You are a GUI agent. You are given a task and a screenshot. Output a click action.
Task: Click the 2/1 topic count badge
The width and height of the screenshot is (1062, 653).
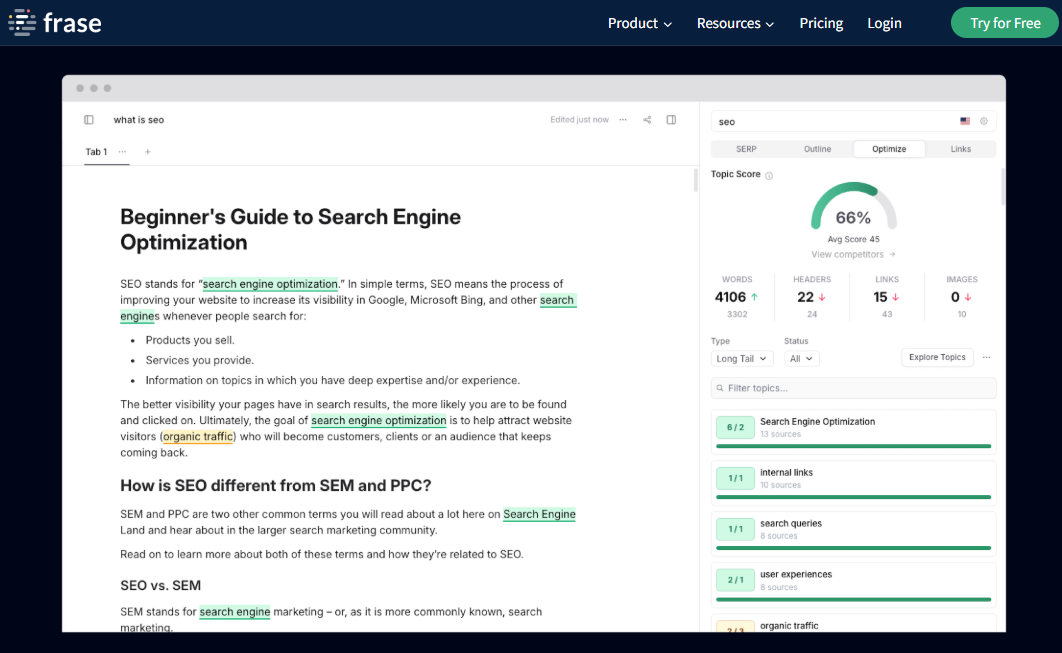pos(736,580)
